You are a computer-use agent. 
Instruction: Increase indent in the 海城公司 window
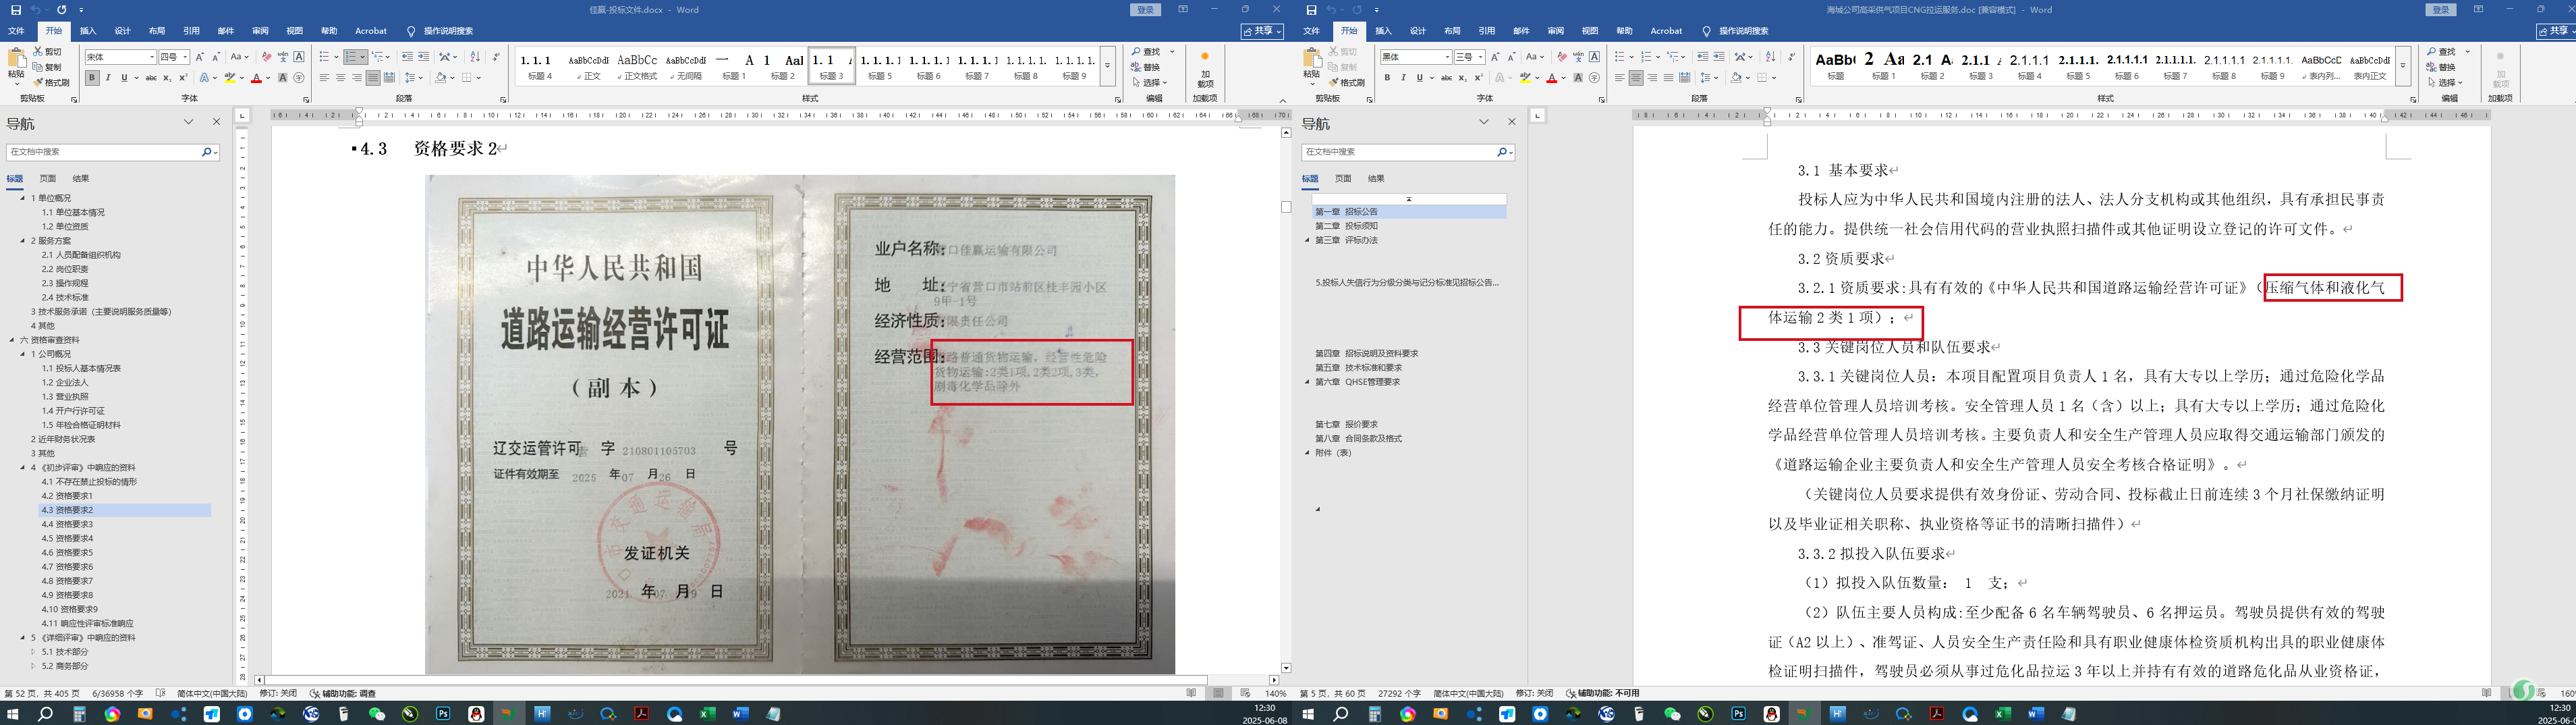[x=1719, y=57]
